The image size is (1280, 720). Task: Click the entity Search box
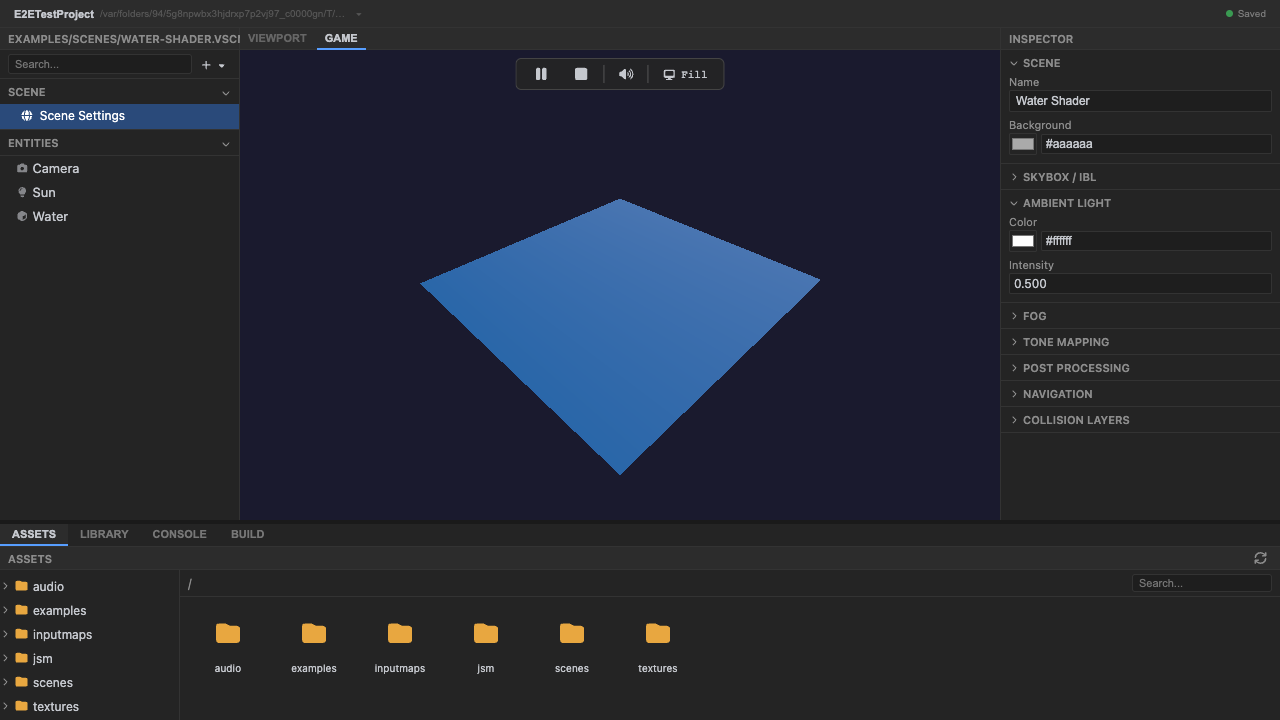tap(99, 64)
